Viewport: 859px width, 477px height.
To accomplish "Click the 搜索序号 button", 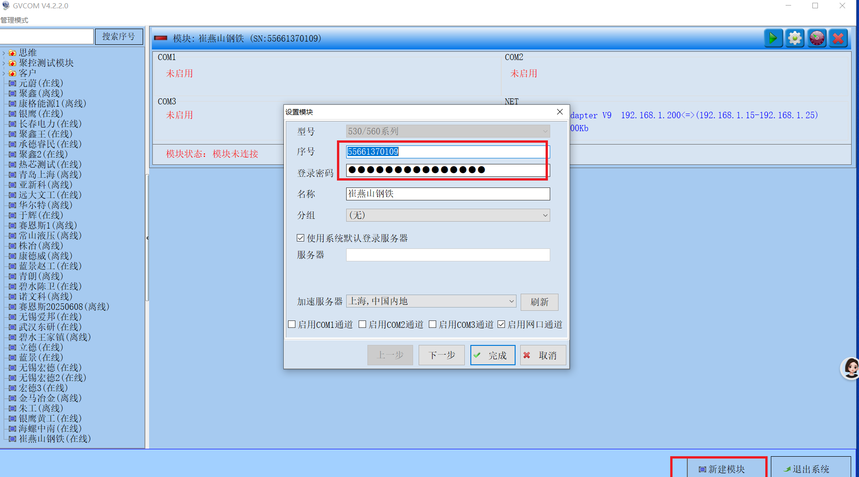I will (x=119, y=37).
